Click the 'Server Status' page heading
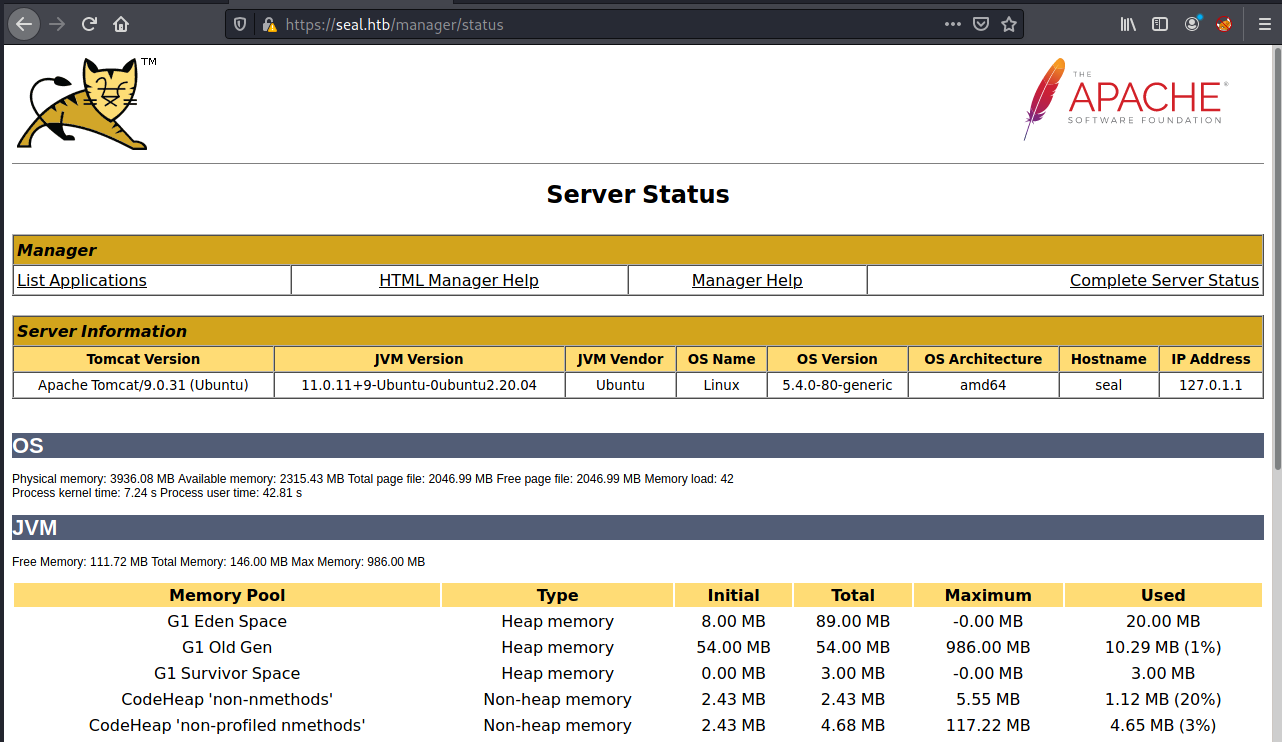The height and width of the screenshot is (742, 1282). click(638, 194)
